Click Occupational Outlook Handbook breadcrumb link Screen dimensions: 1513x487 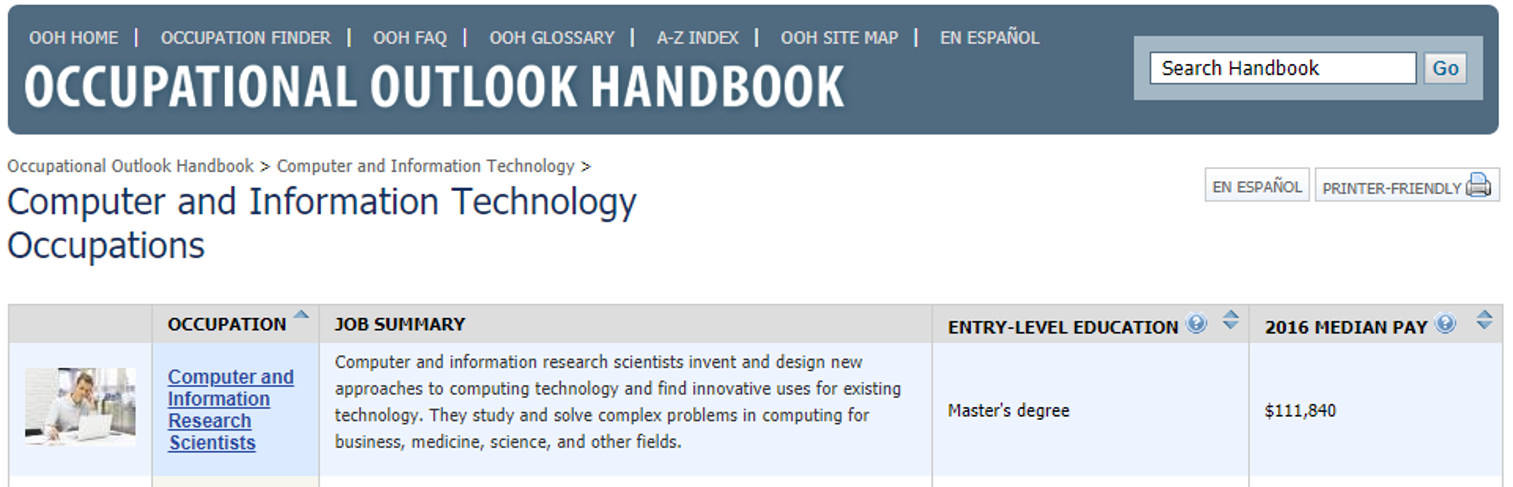130,166
